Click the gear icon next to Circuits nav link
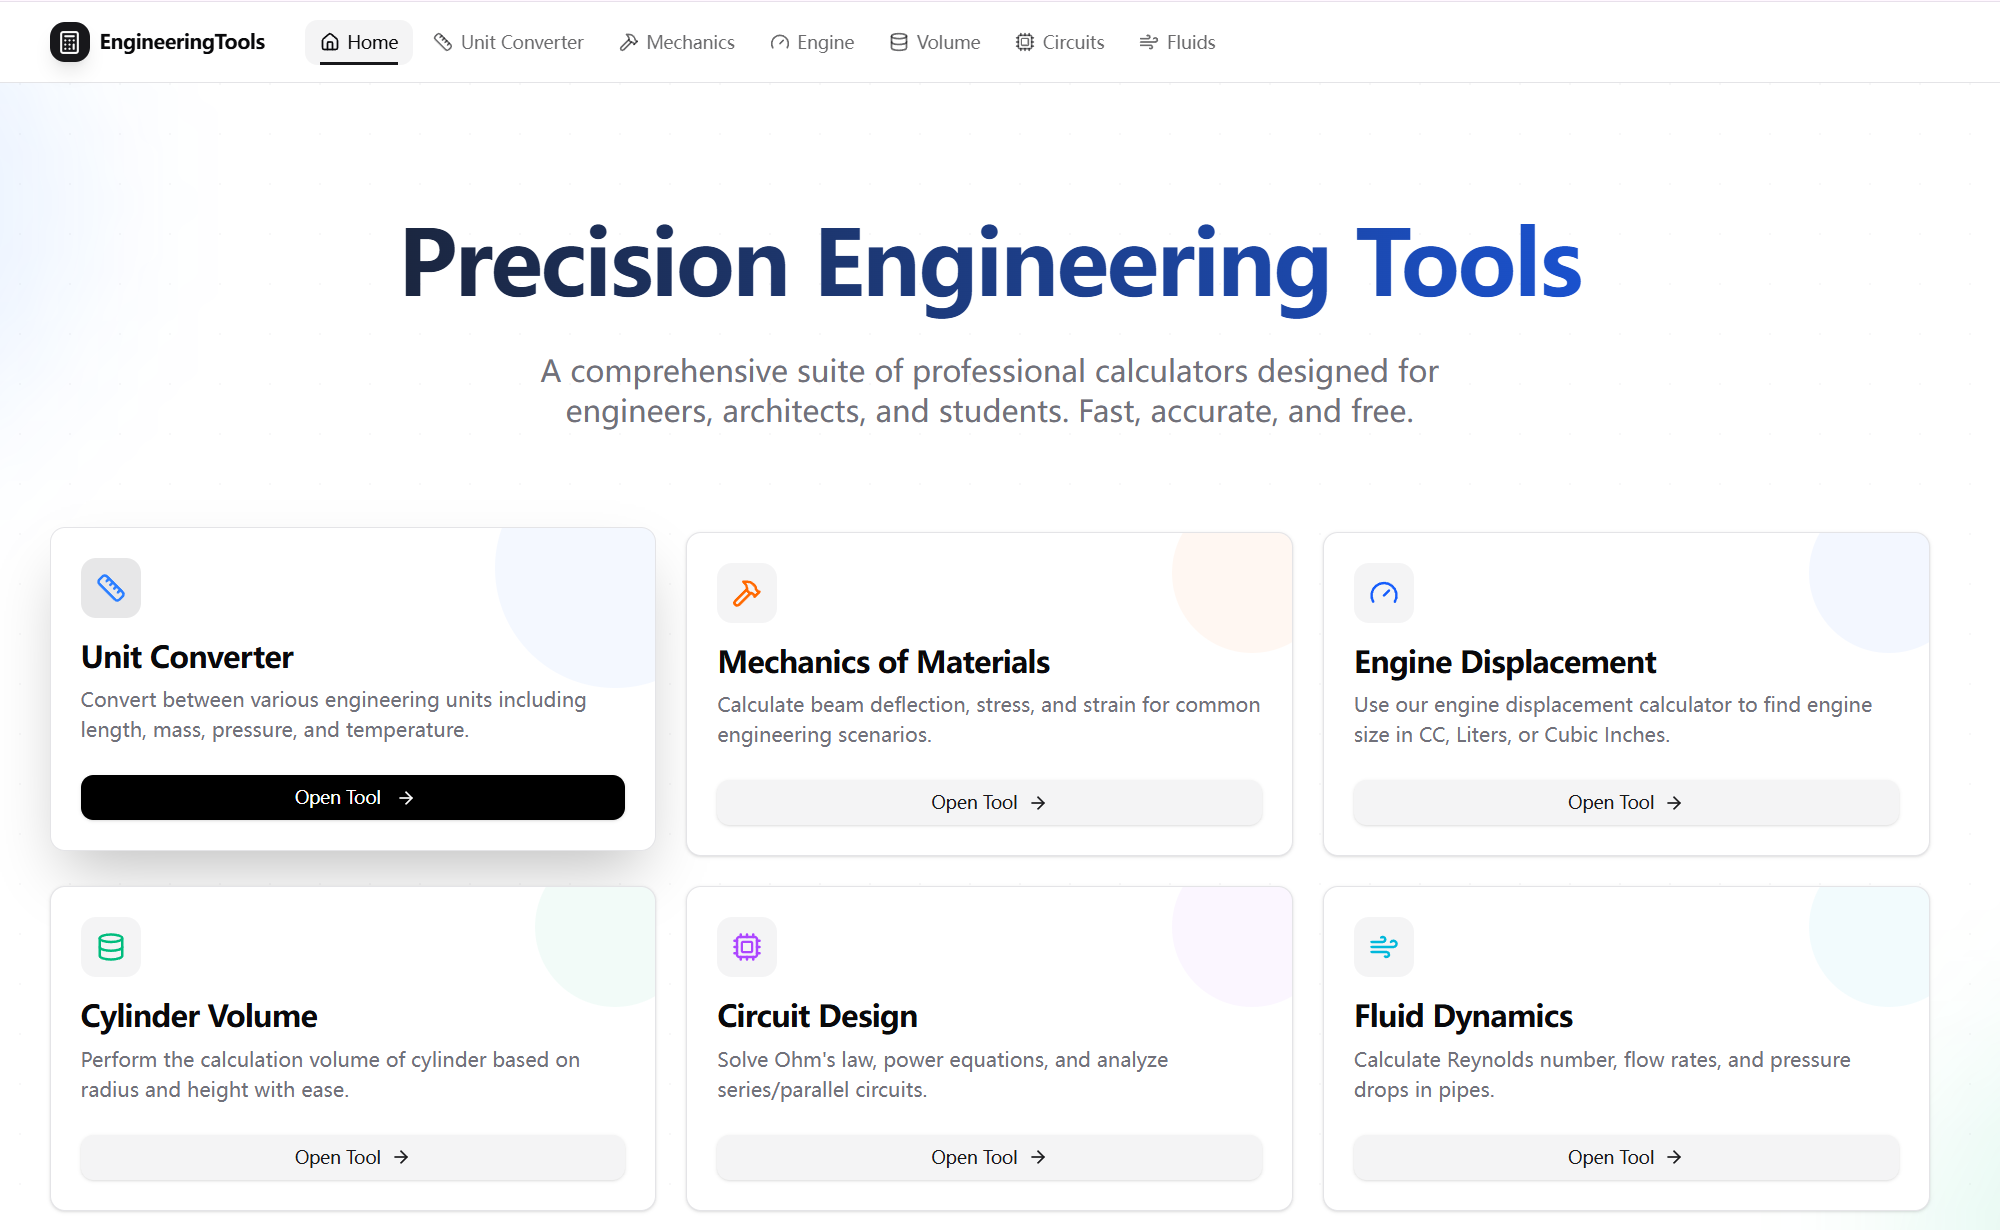Image resolution: width=2000 pixels, height=1230 pixels. [x=1023, y=42]
